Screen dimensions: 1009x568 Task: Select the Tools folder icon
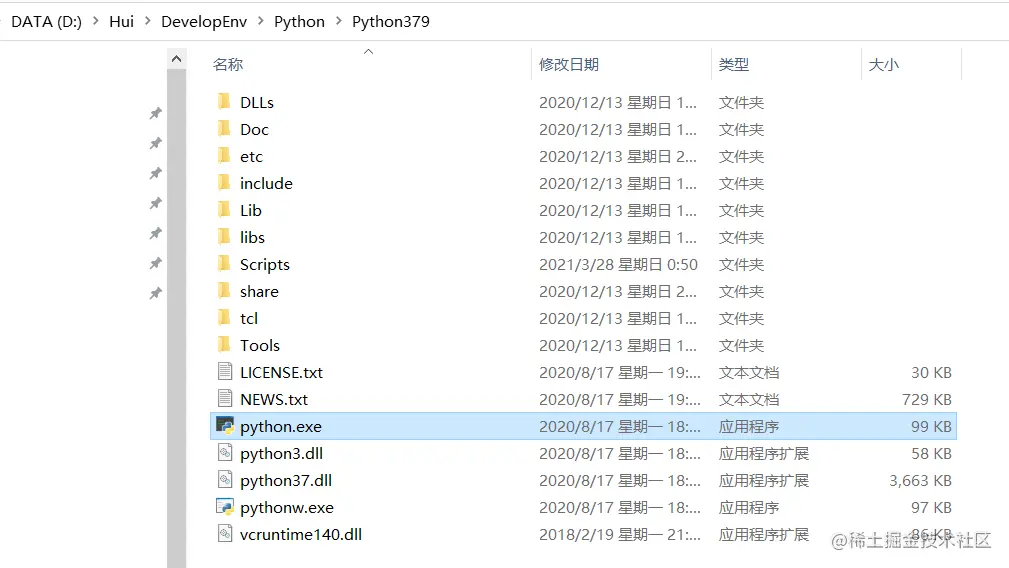click(224, 345)
